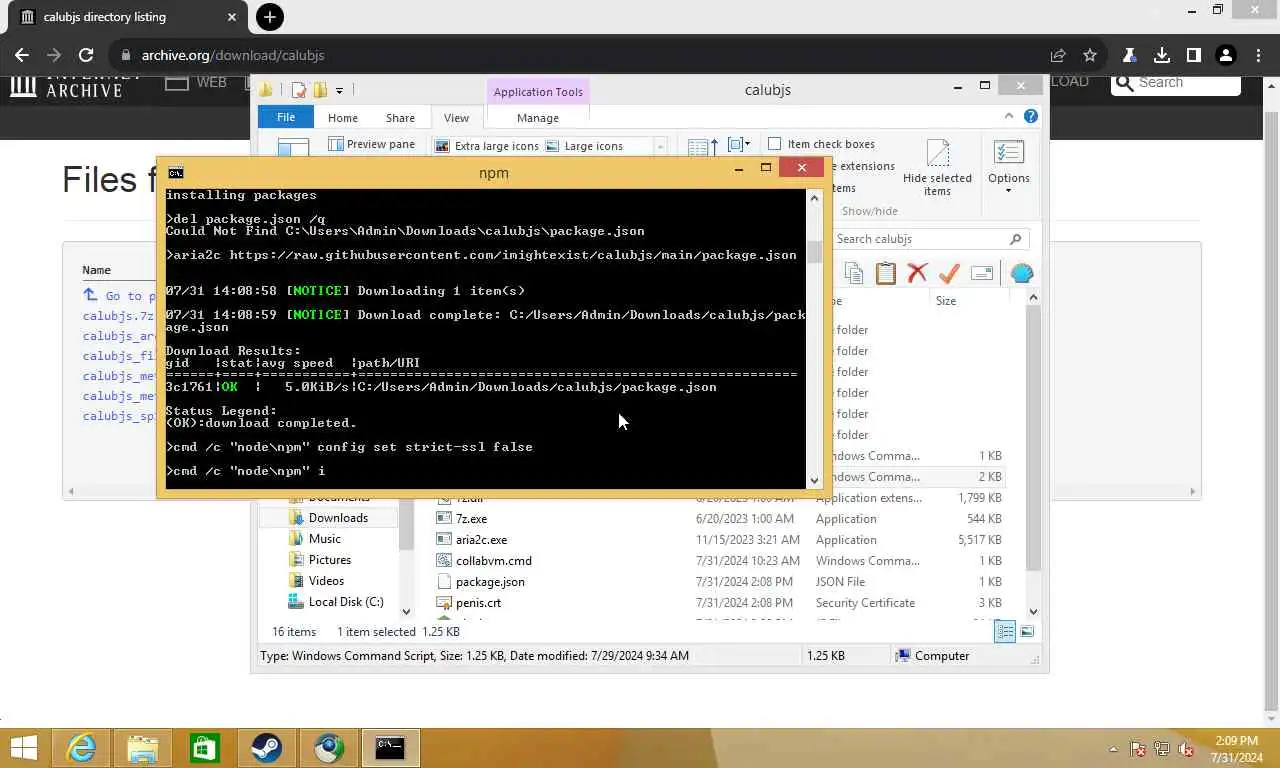
Task: Click the orange checkmark icon in Explorer
Action: click(x=949, y=273)
